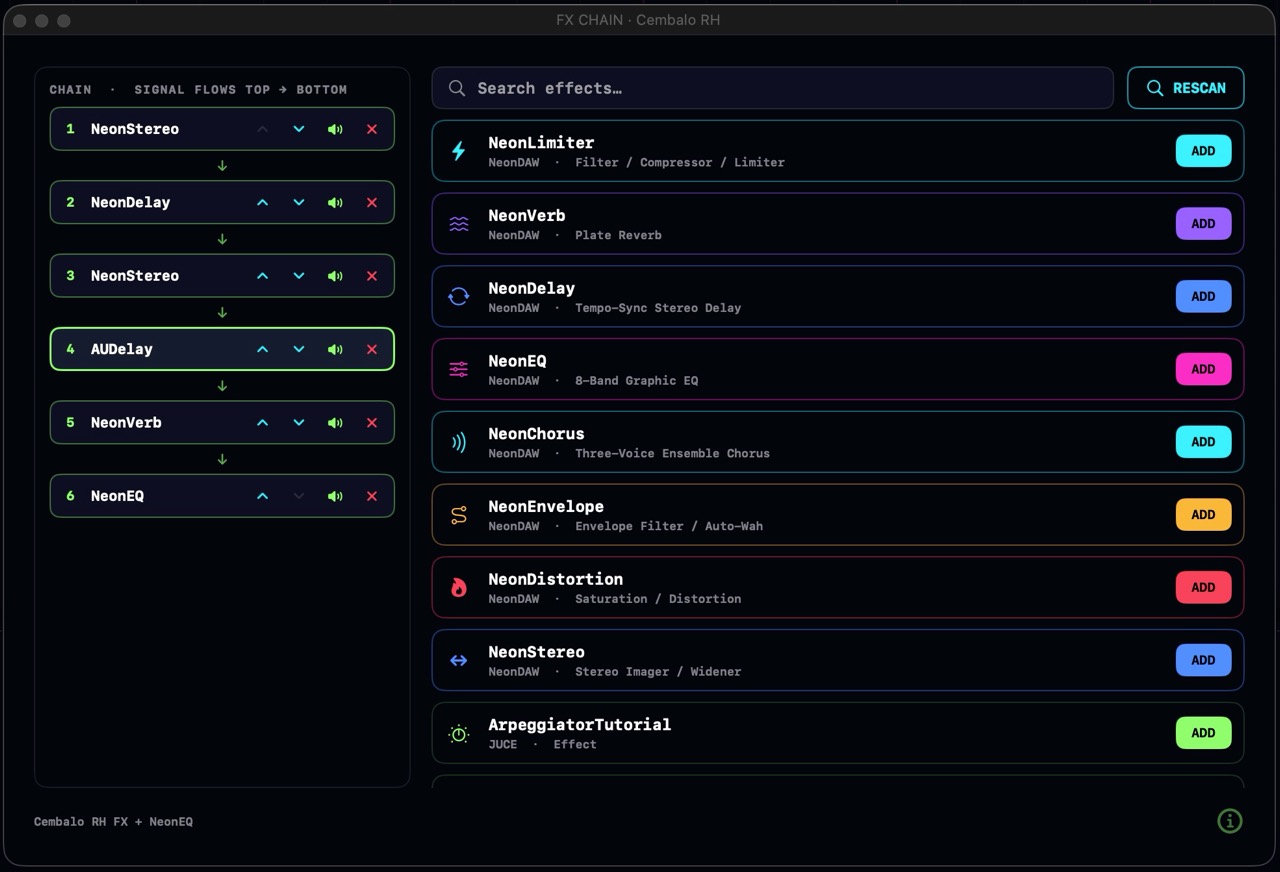Add NeonEnvelope with orange ADD button

pos(1203,515)
